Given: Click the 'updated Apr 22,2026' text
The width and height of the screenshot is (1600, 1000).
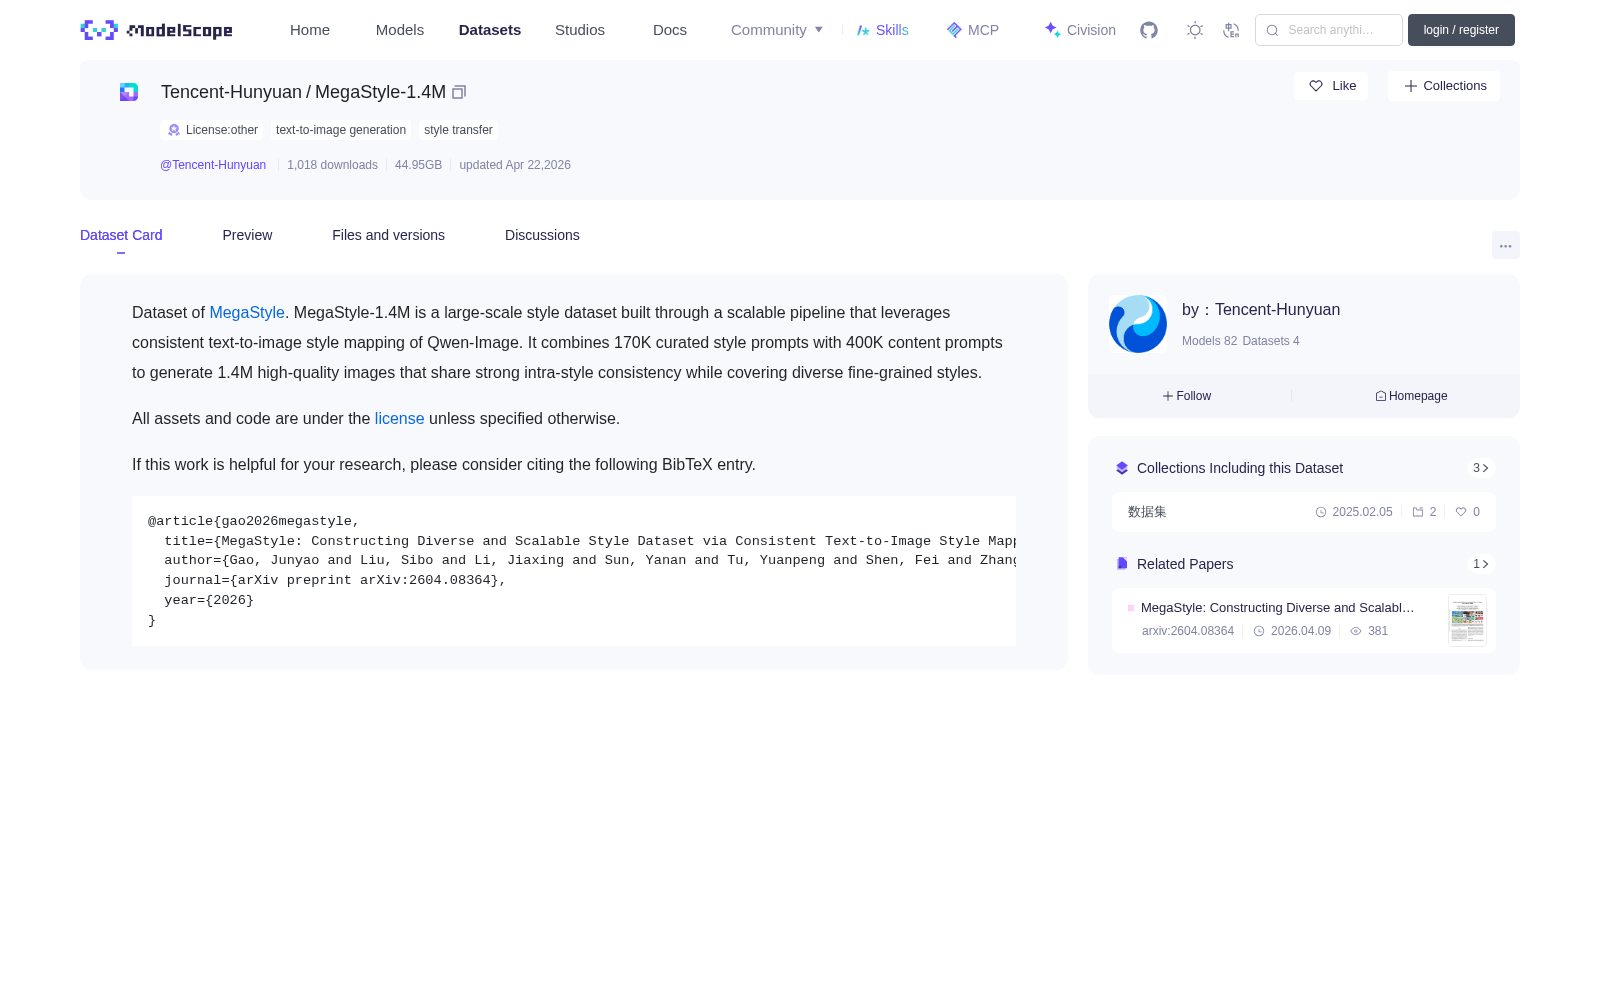Looking at the screenshot, I should [x=515, y=165].
